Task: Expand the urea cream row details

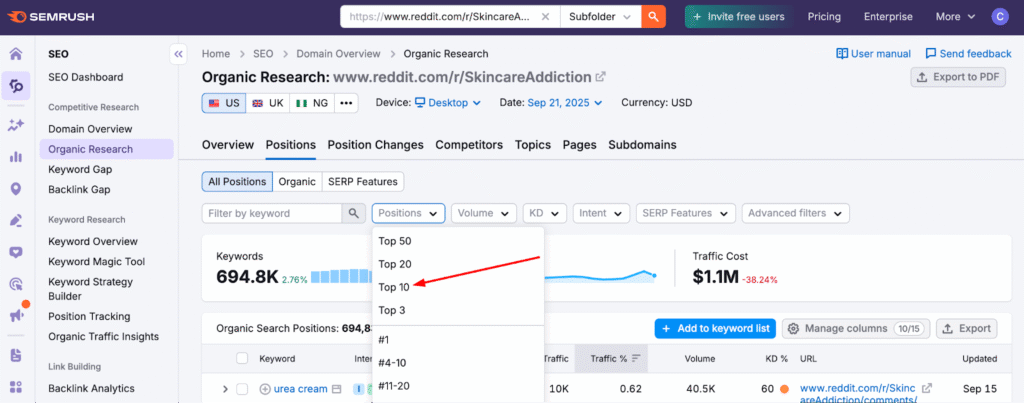Action: click(225, 389)
